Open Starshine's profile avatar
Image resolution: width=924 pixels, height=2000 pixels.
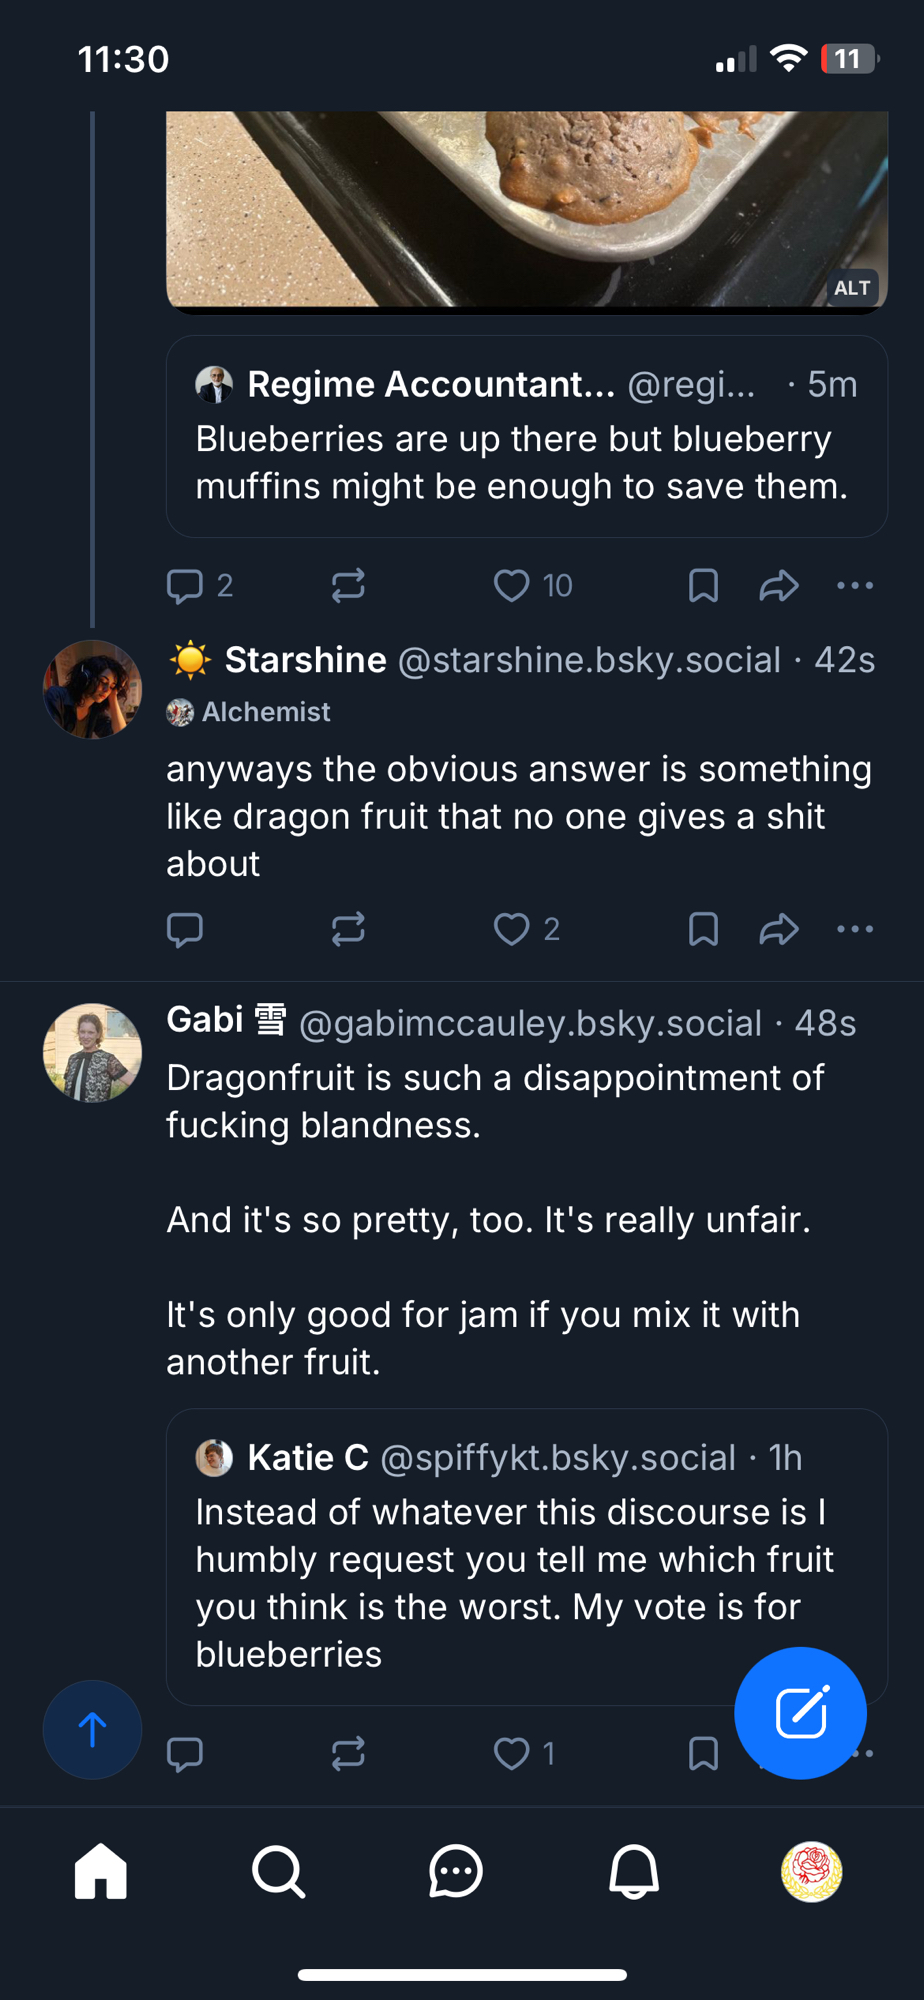coord(92,689)
